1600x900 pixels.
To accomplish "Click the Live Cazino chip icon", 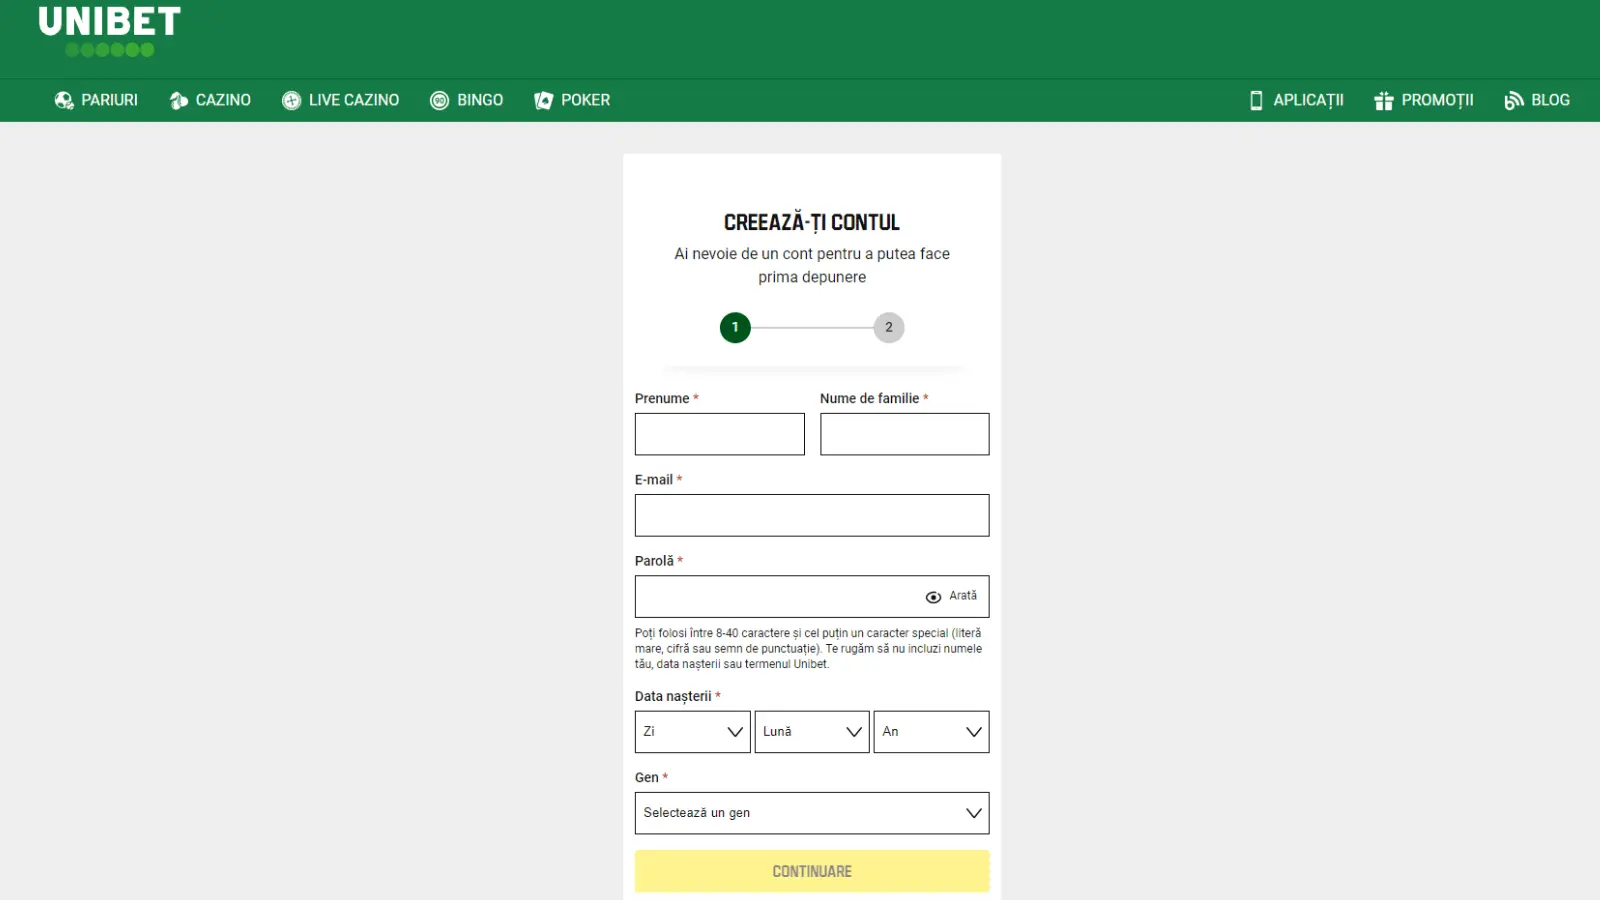I will (x=291, y=100).
